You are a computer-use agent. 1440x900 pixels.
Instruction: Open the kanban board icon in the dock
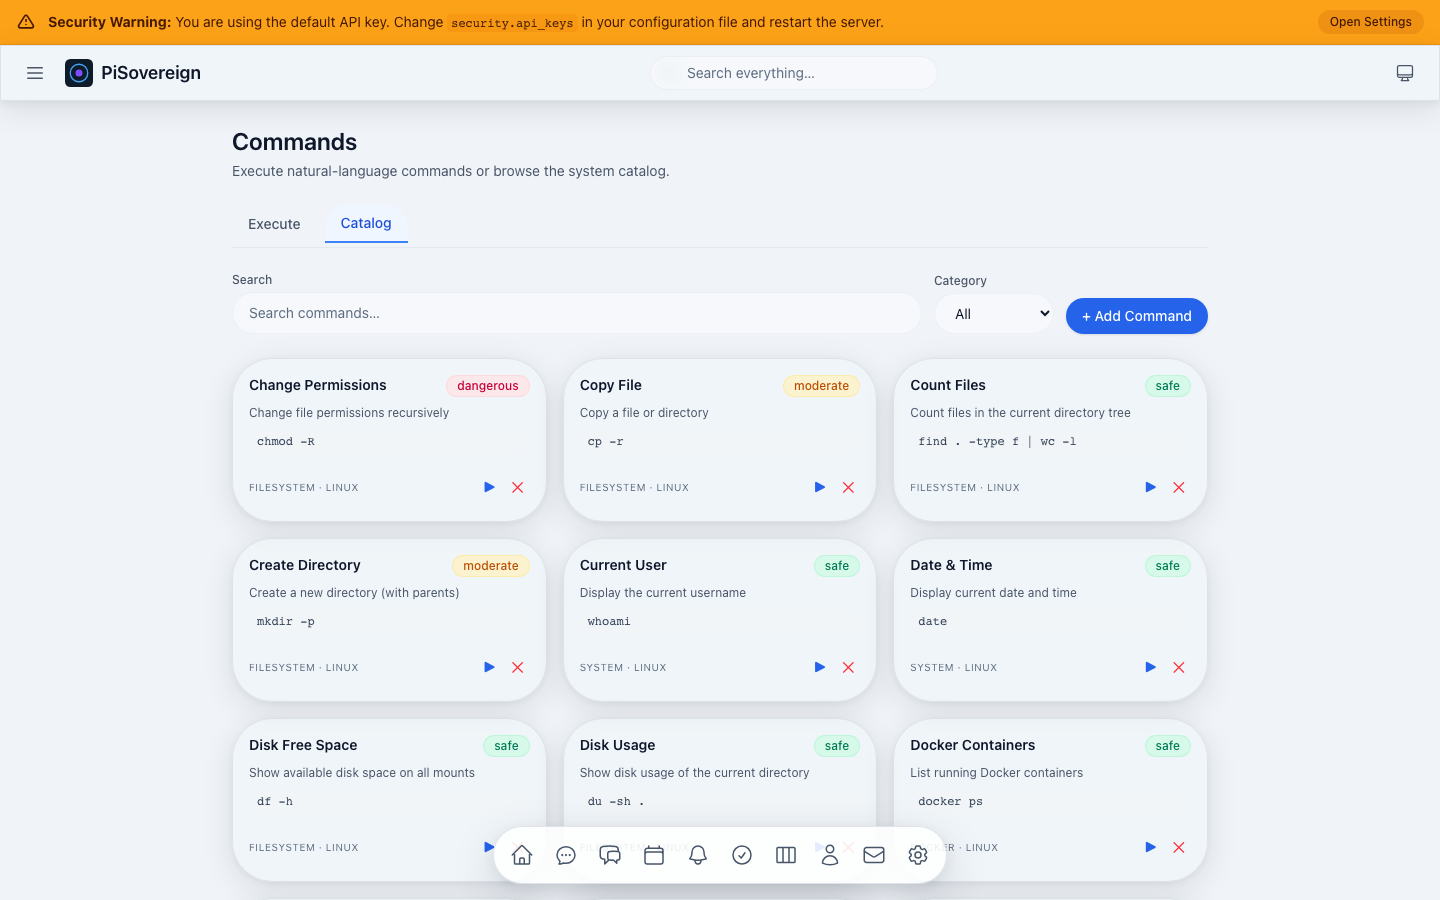786,855
